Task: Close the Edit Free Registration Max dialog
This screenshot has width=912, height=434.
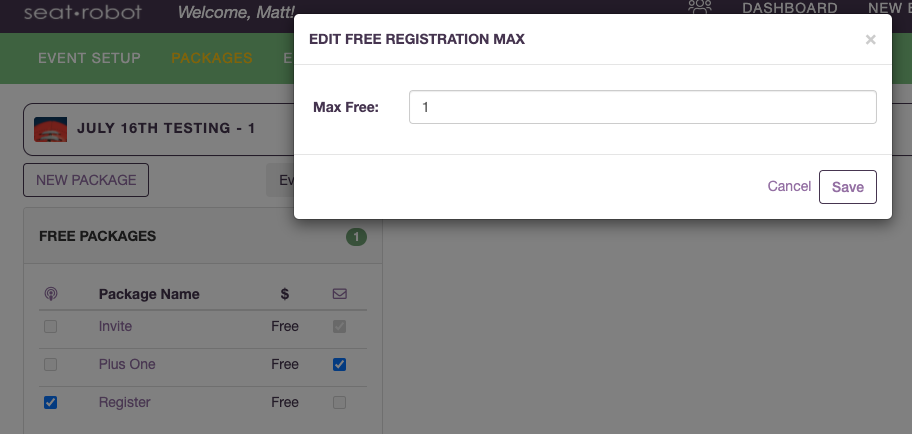Action: [870, 40]
